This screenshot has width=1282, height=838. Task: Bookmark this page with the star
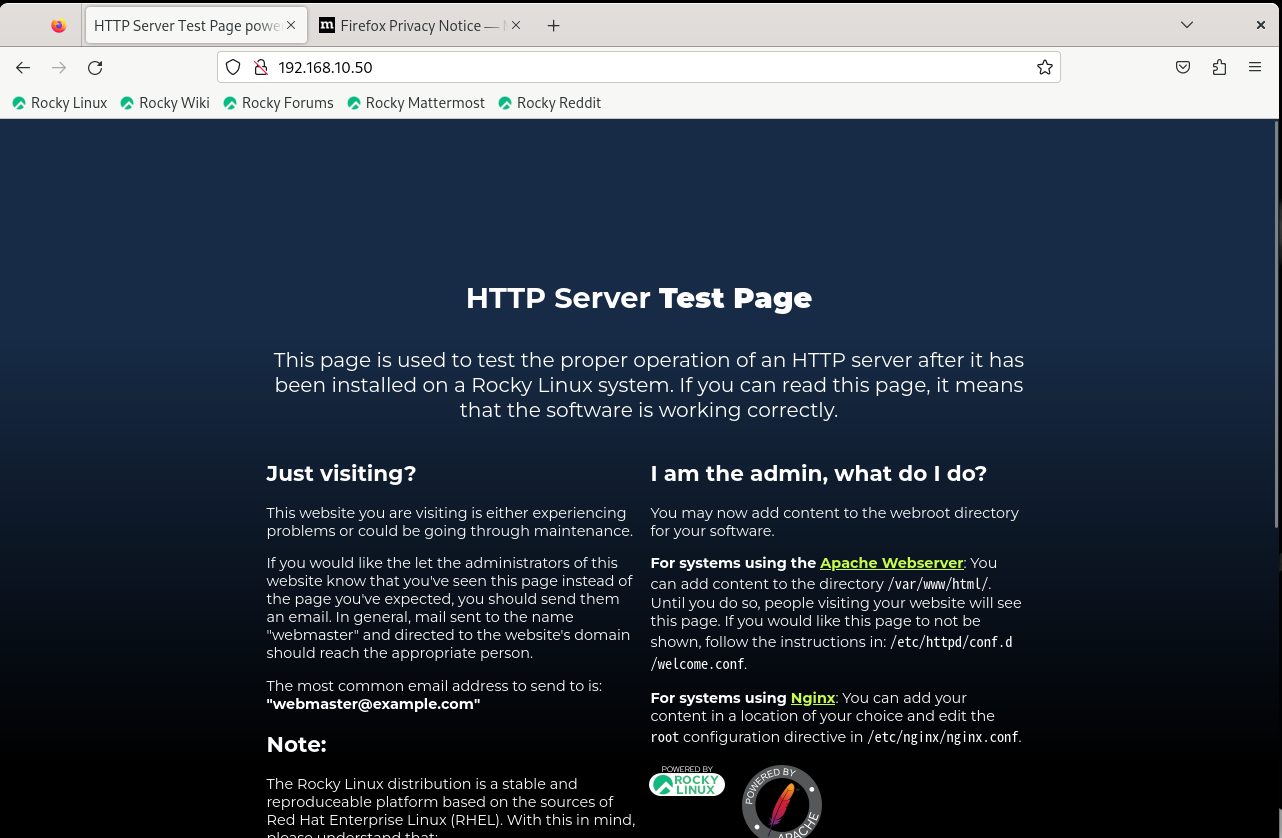coord(1045,67)
